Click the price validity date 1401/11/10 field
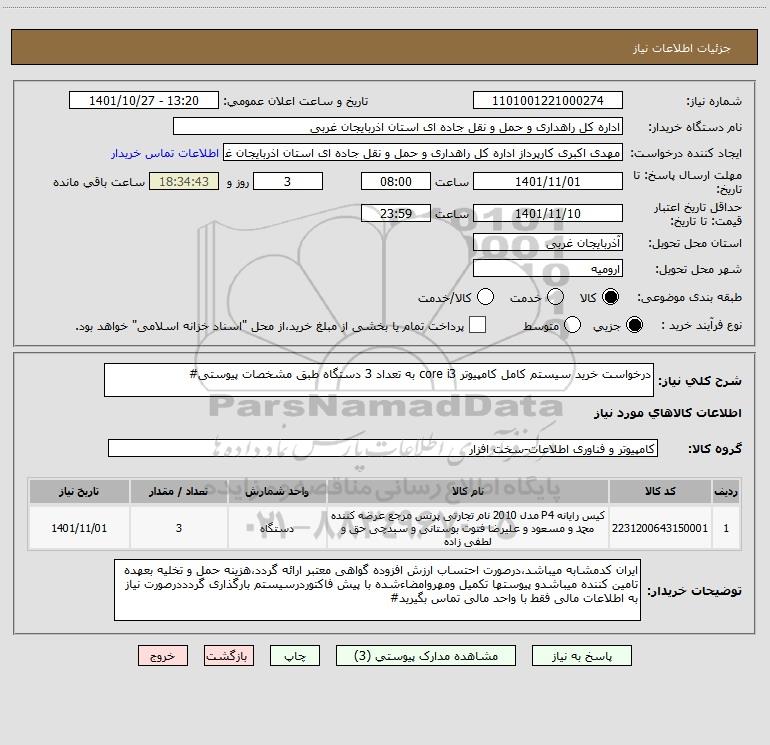The width and height of the screenshot is (770, 745). coord(548,213)
